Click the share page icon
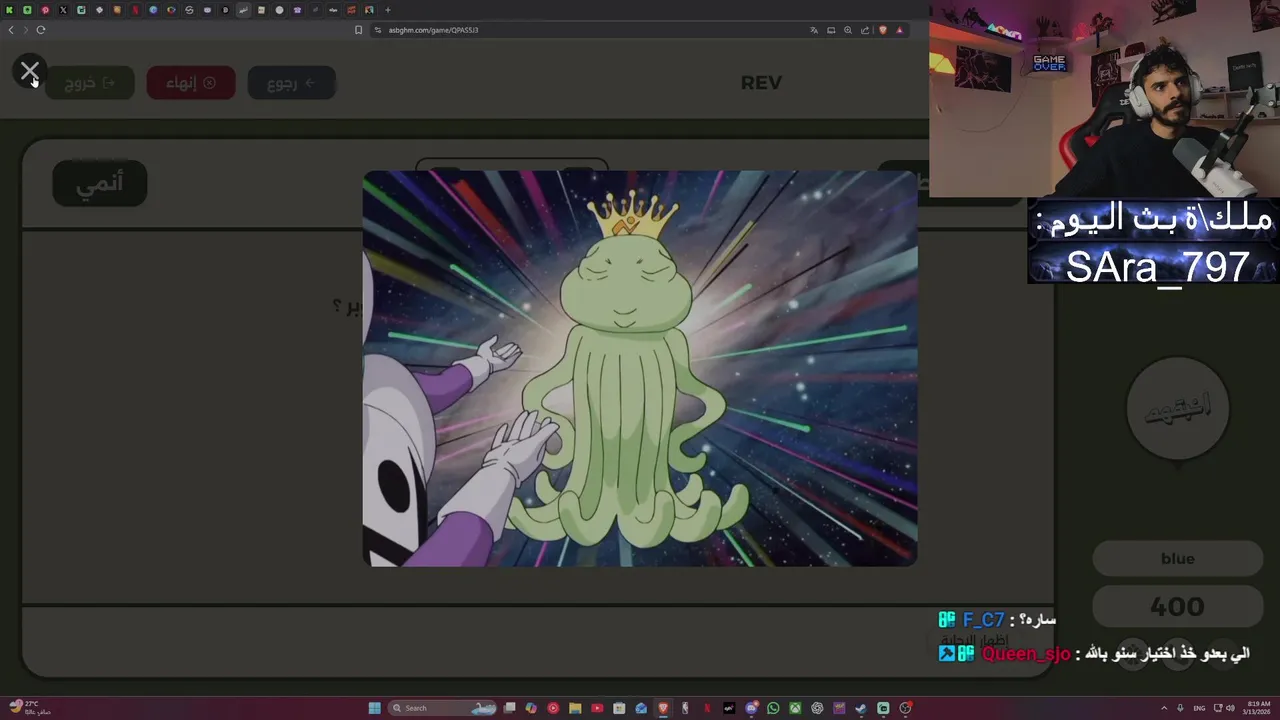Image resolution: width=1280 pixels, height=720 pixels. (x=865, y=30)
